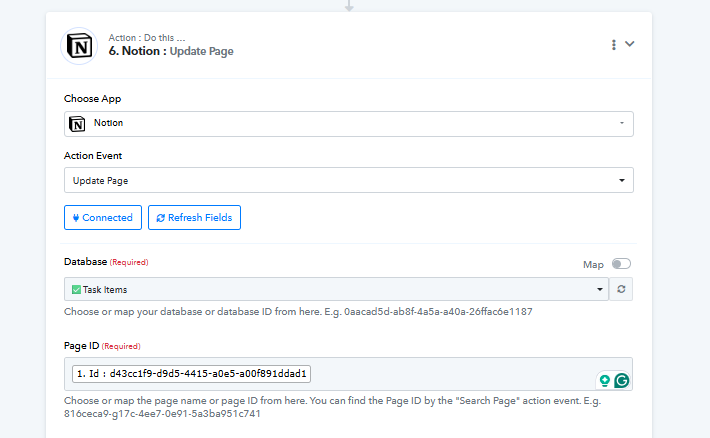Expand the Action Event dropdown
Viewport: 710px width, 438px height.
pos(348,180)
